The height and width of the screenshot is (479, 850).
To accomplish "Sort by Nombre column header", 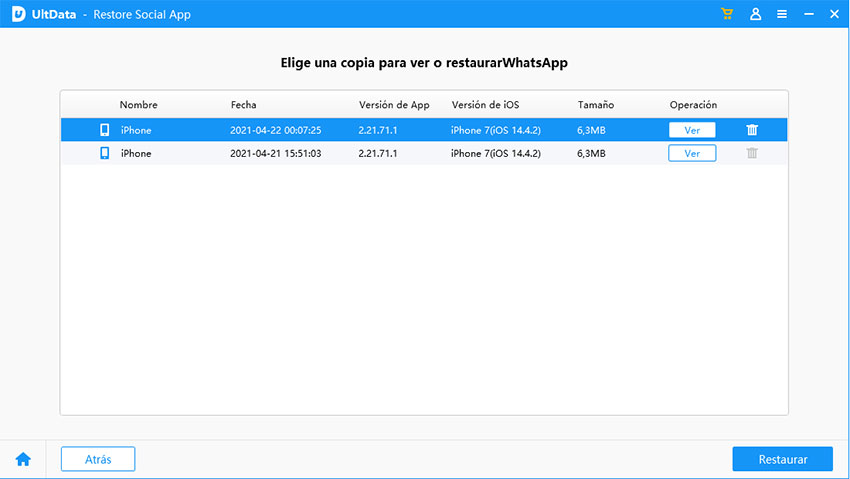I will tap(139, 105).
